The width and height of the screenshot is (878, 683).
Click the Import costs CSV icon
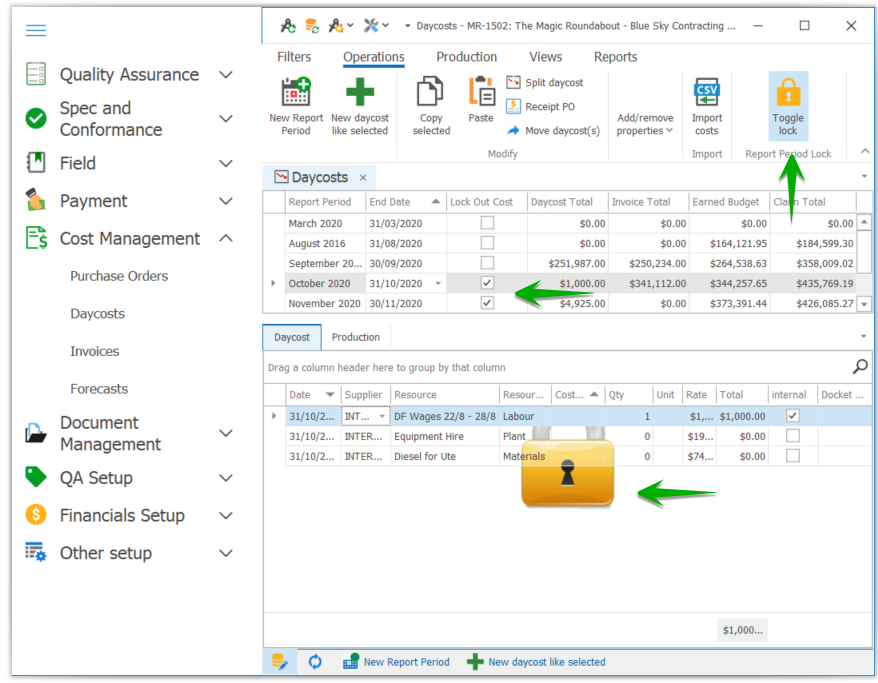coord(707,93)
